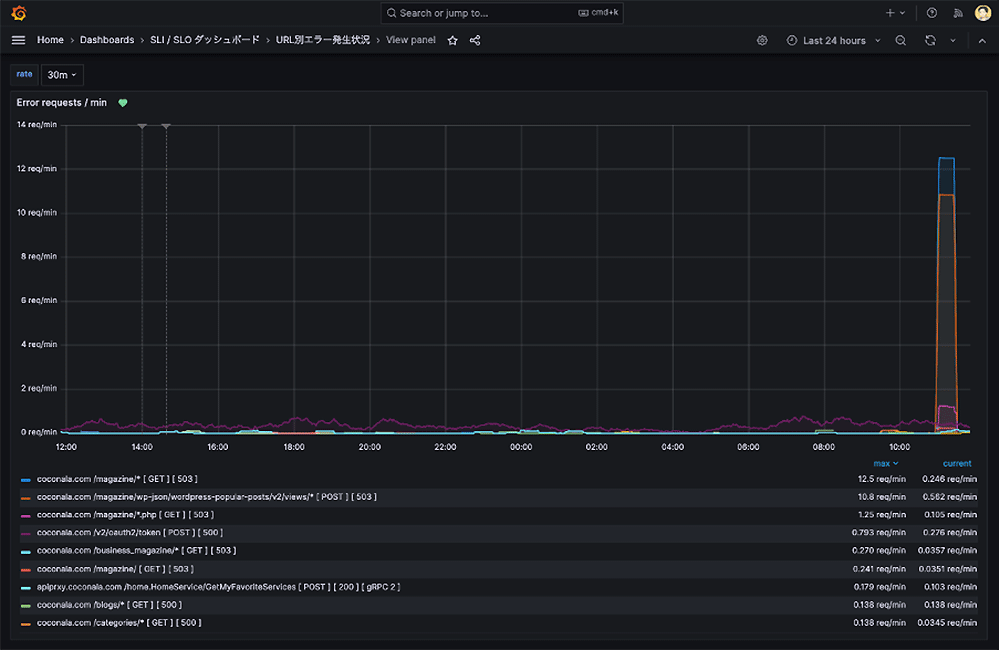Viewport: 1000px width, 650px height.
Task: Open the rate 30m variable dropdown
Action: pyautogui.click(x=62, y=75)
